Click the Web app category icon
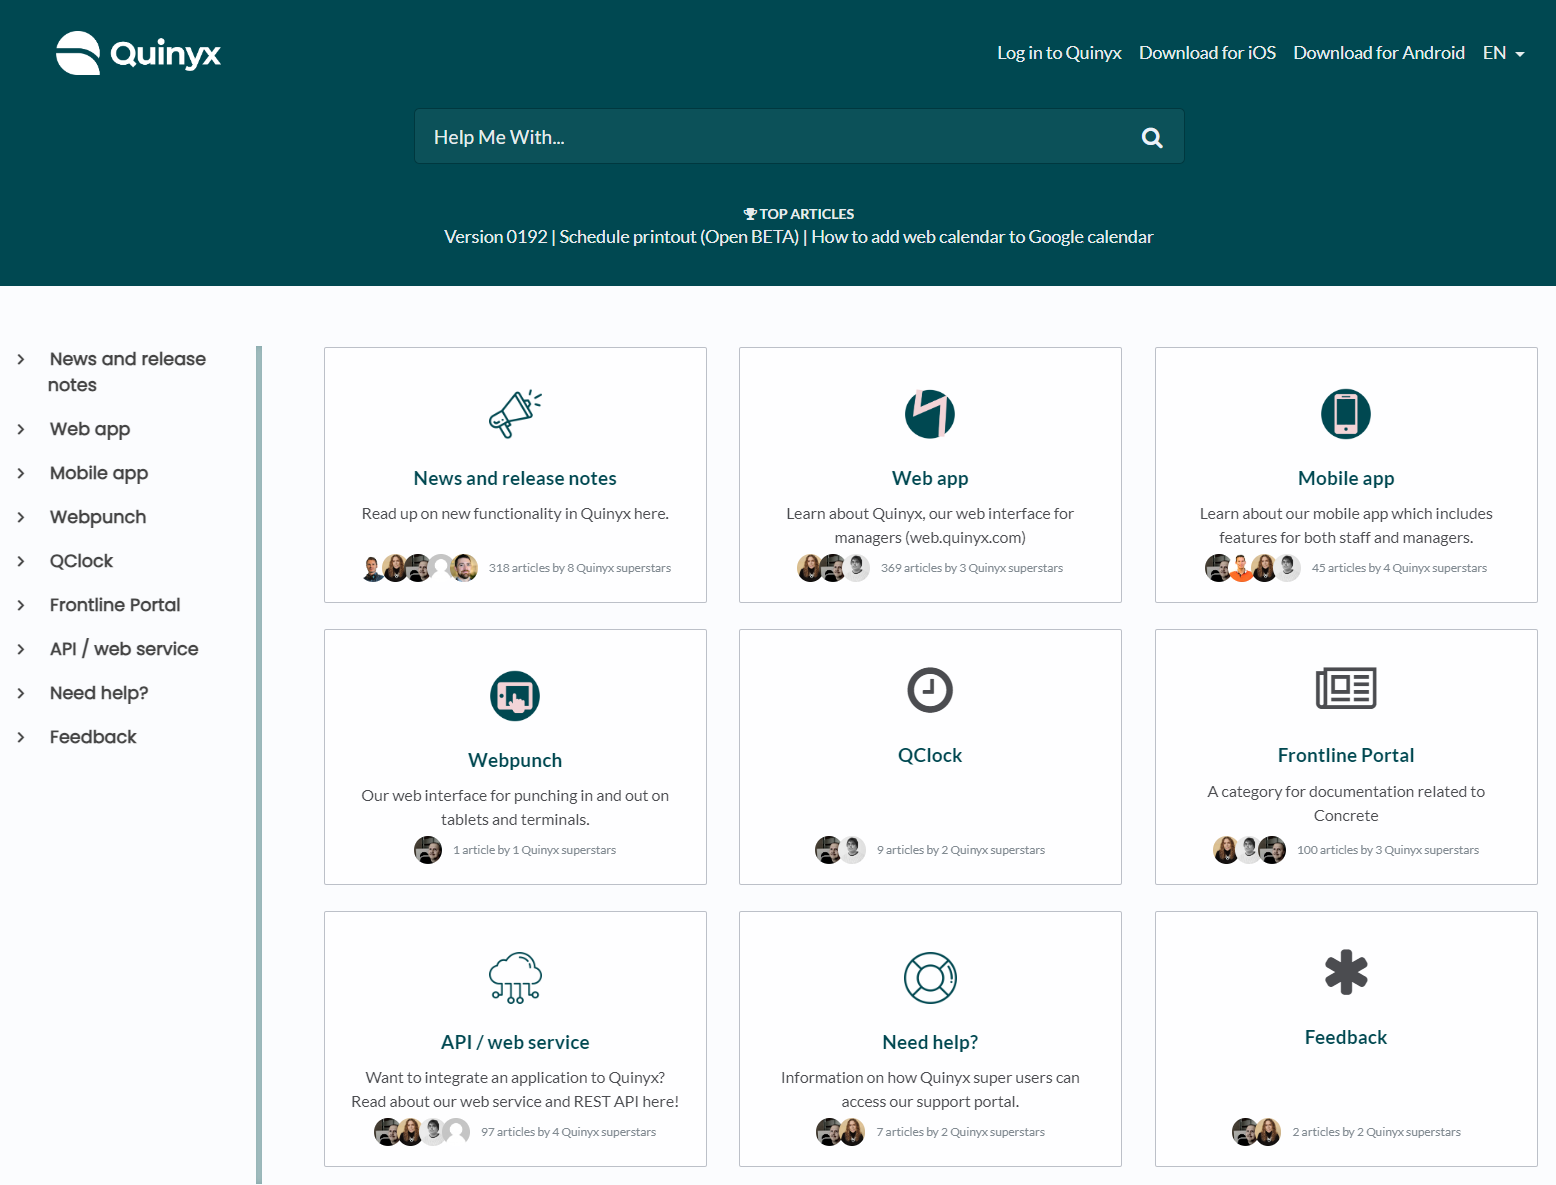The width and height of the screenshot is (1556, 1185). click(x=930, y=414)
